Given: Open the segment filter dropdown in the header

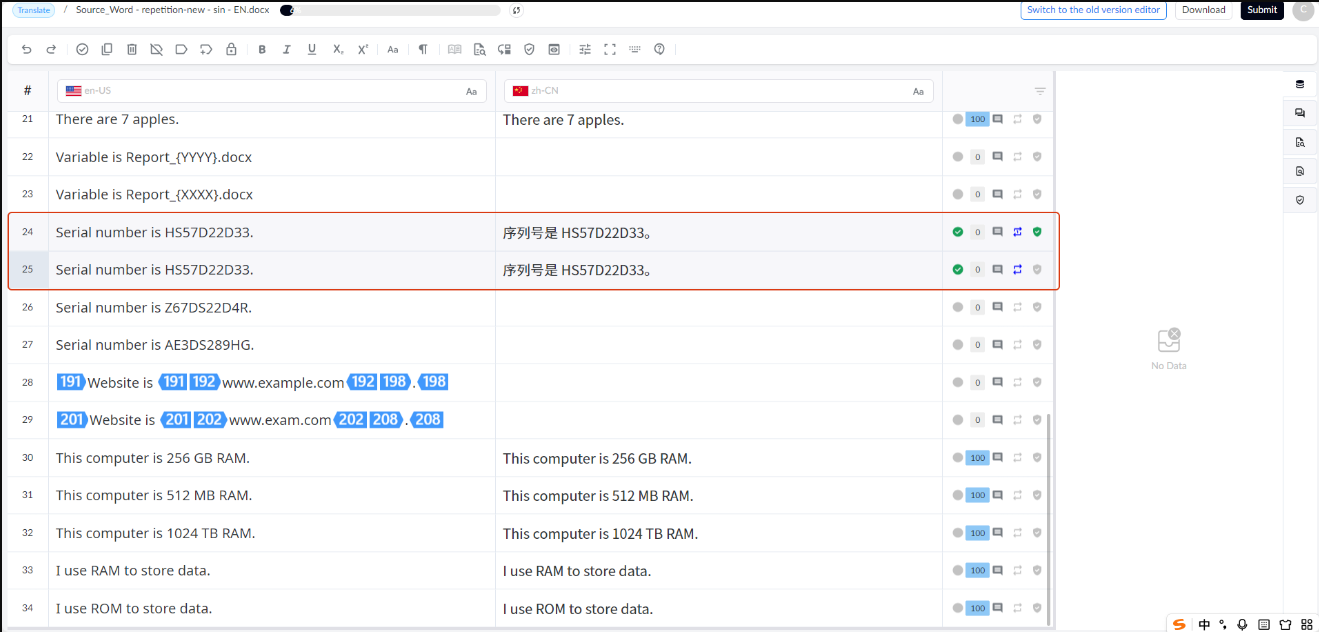Looking at the screenshot, I should coord(1040,91).
